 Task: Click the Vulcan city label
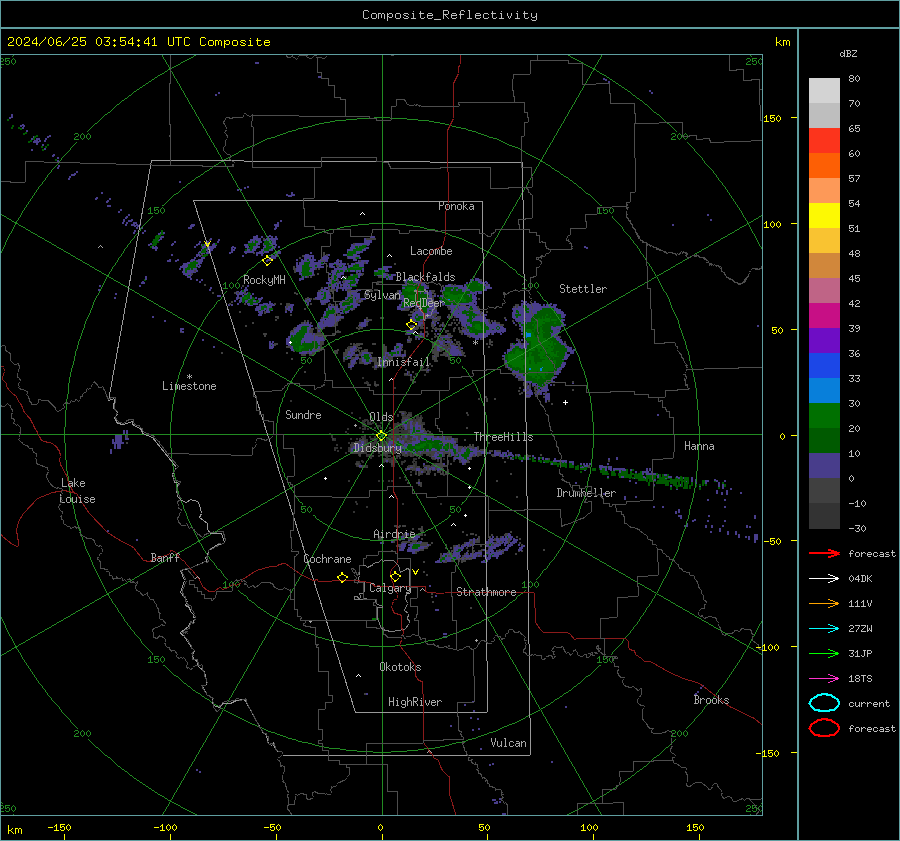click(508, 743)
